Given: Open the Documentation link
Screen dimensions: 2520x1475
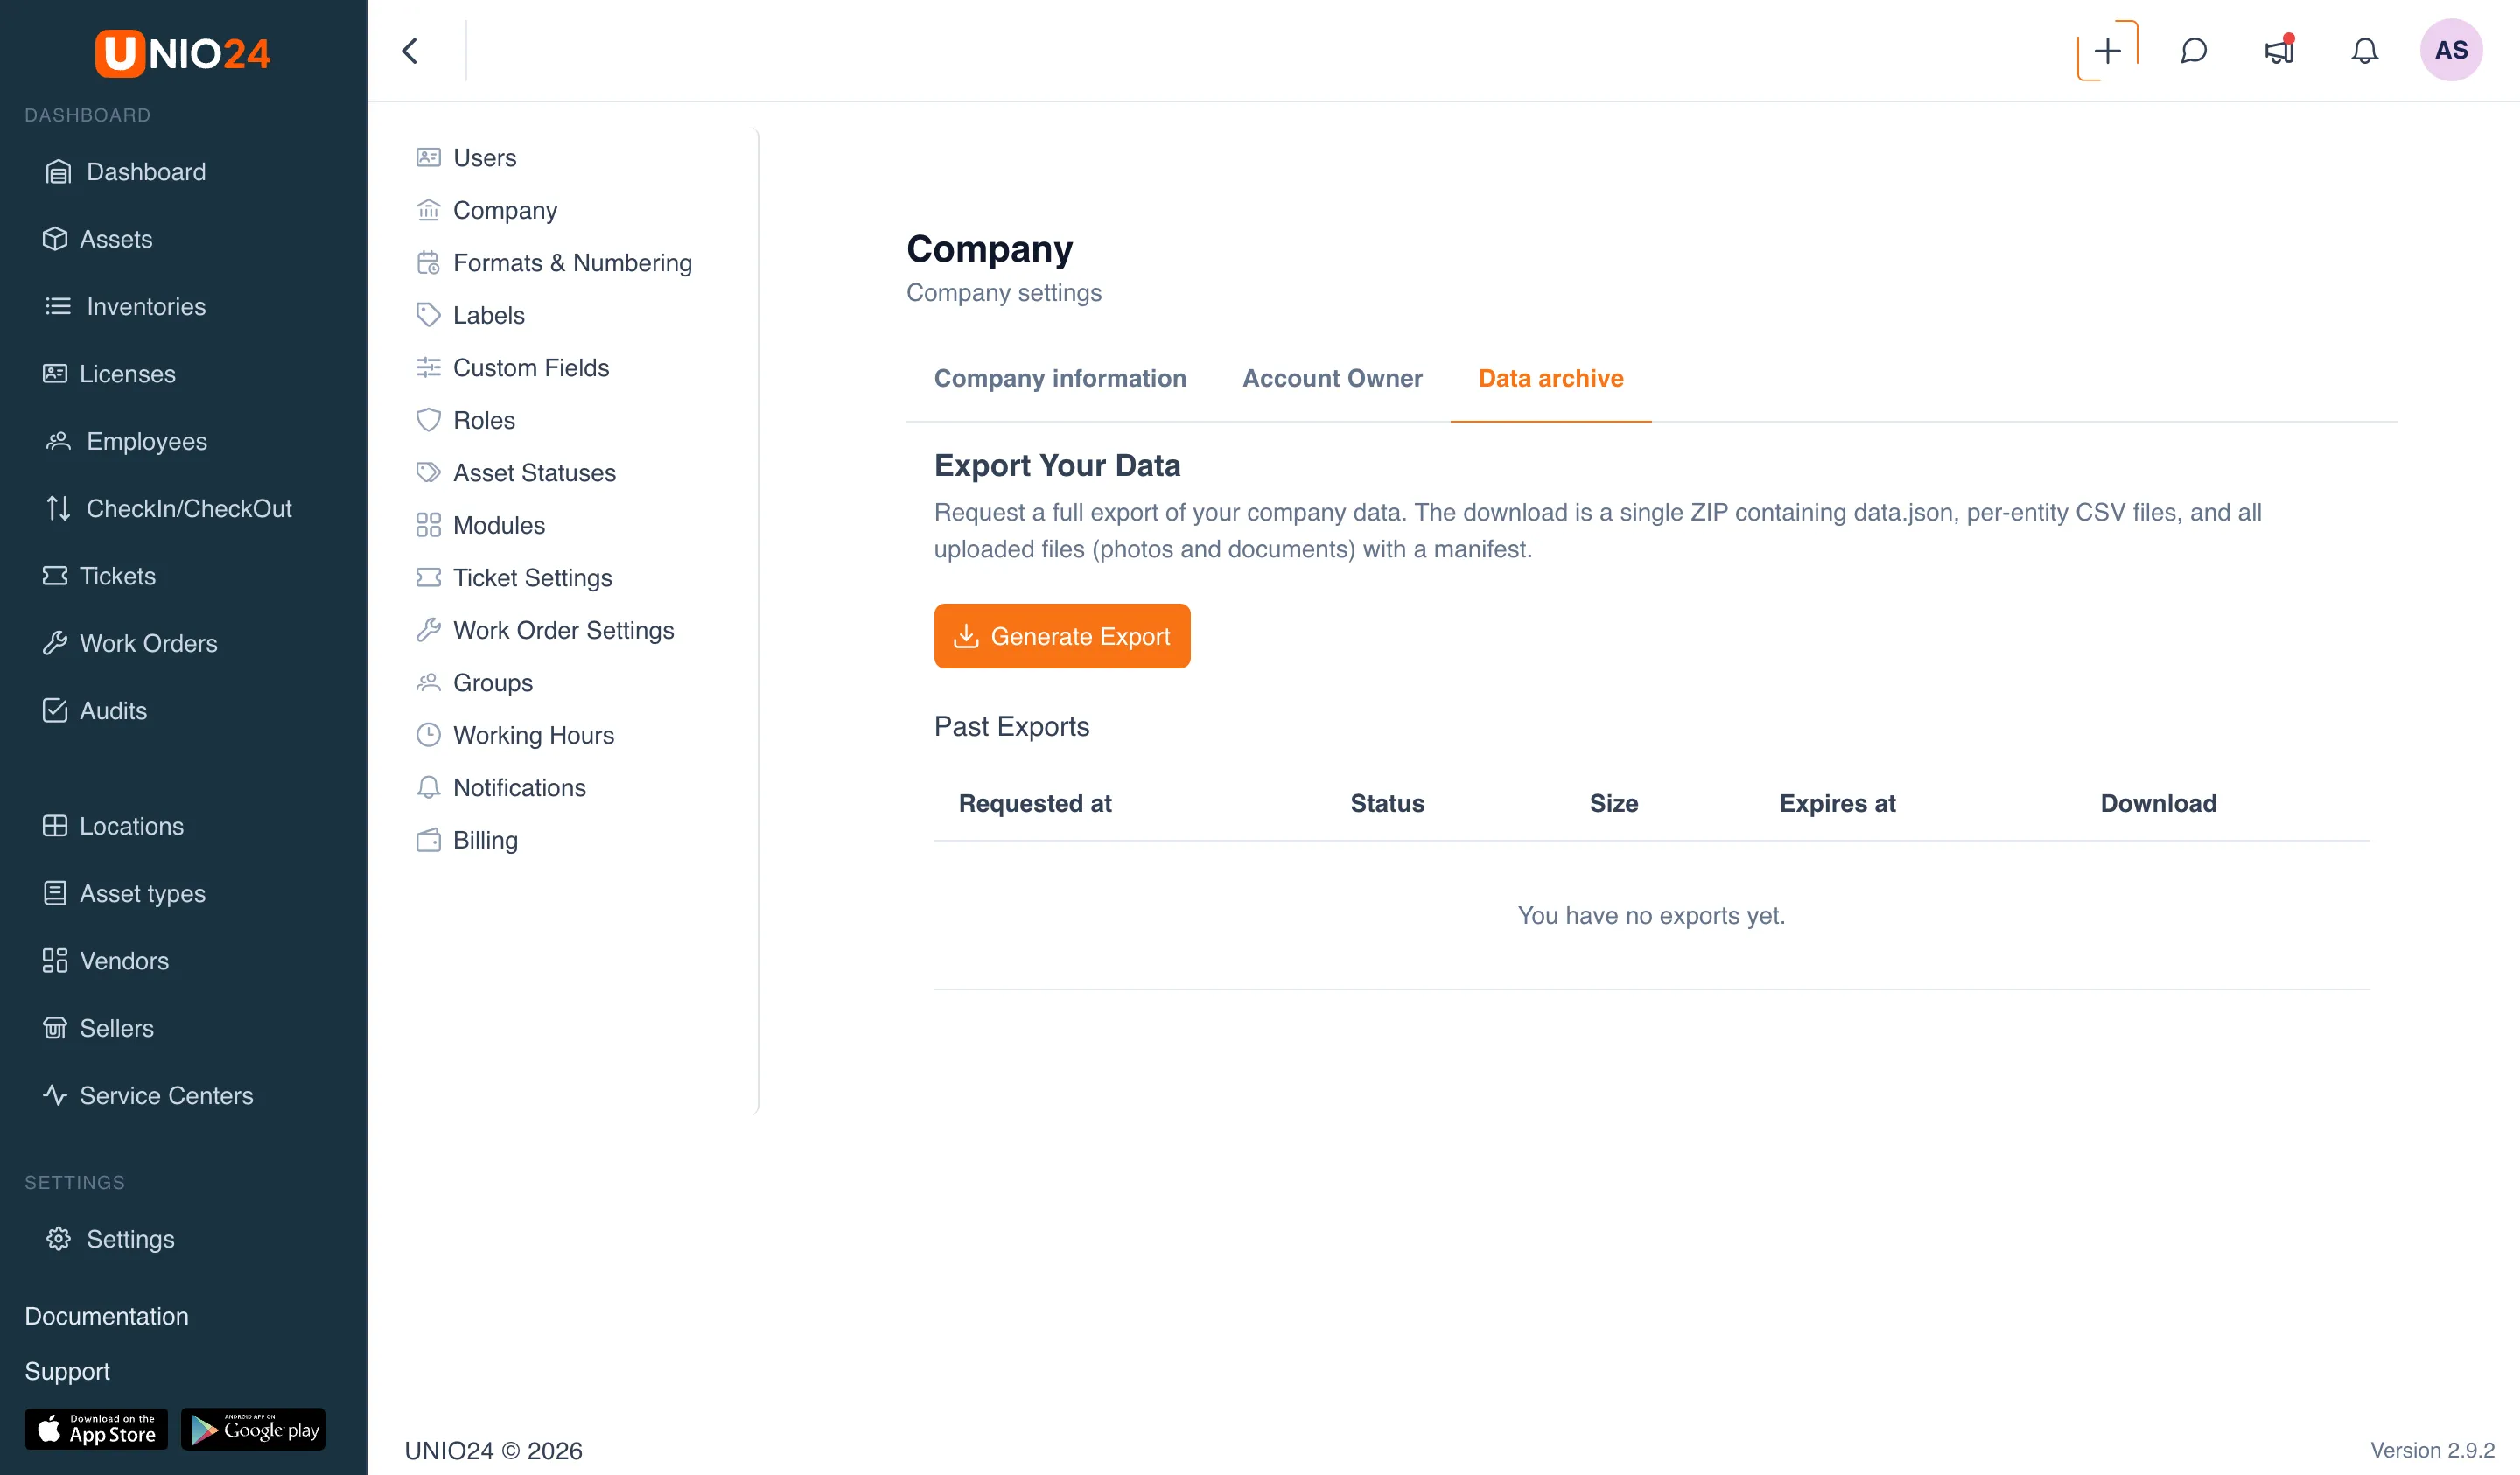Looking at the screenshot, I should 107,1316.
